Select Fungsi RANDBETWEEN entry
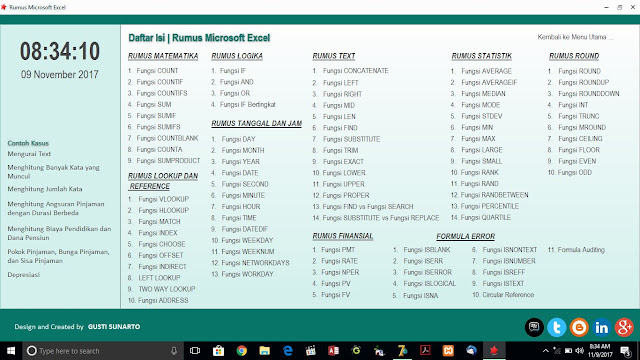 (x=494, y=195)
